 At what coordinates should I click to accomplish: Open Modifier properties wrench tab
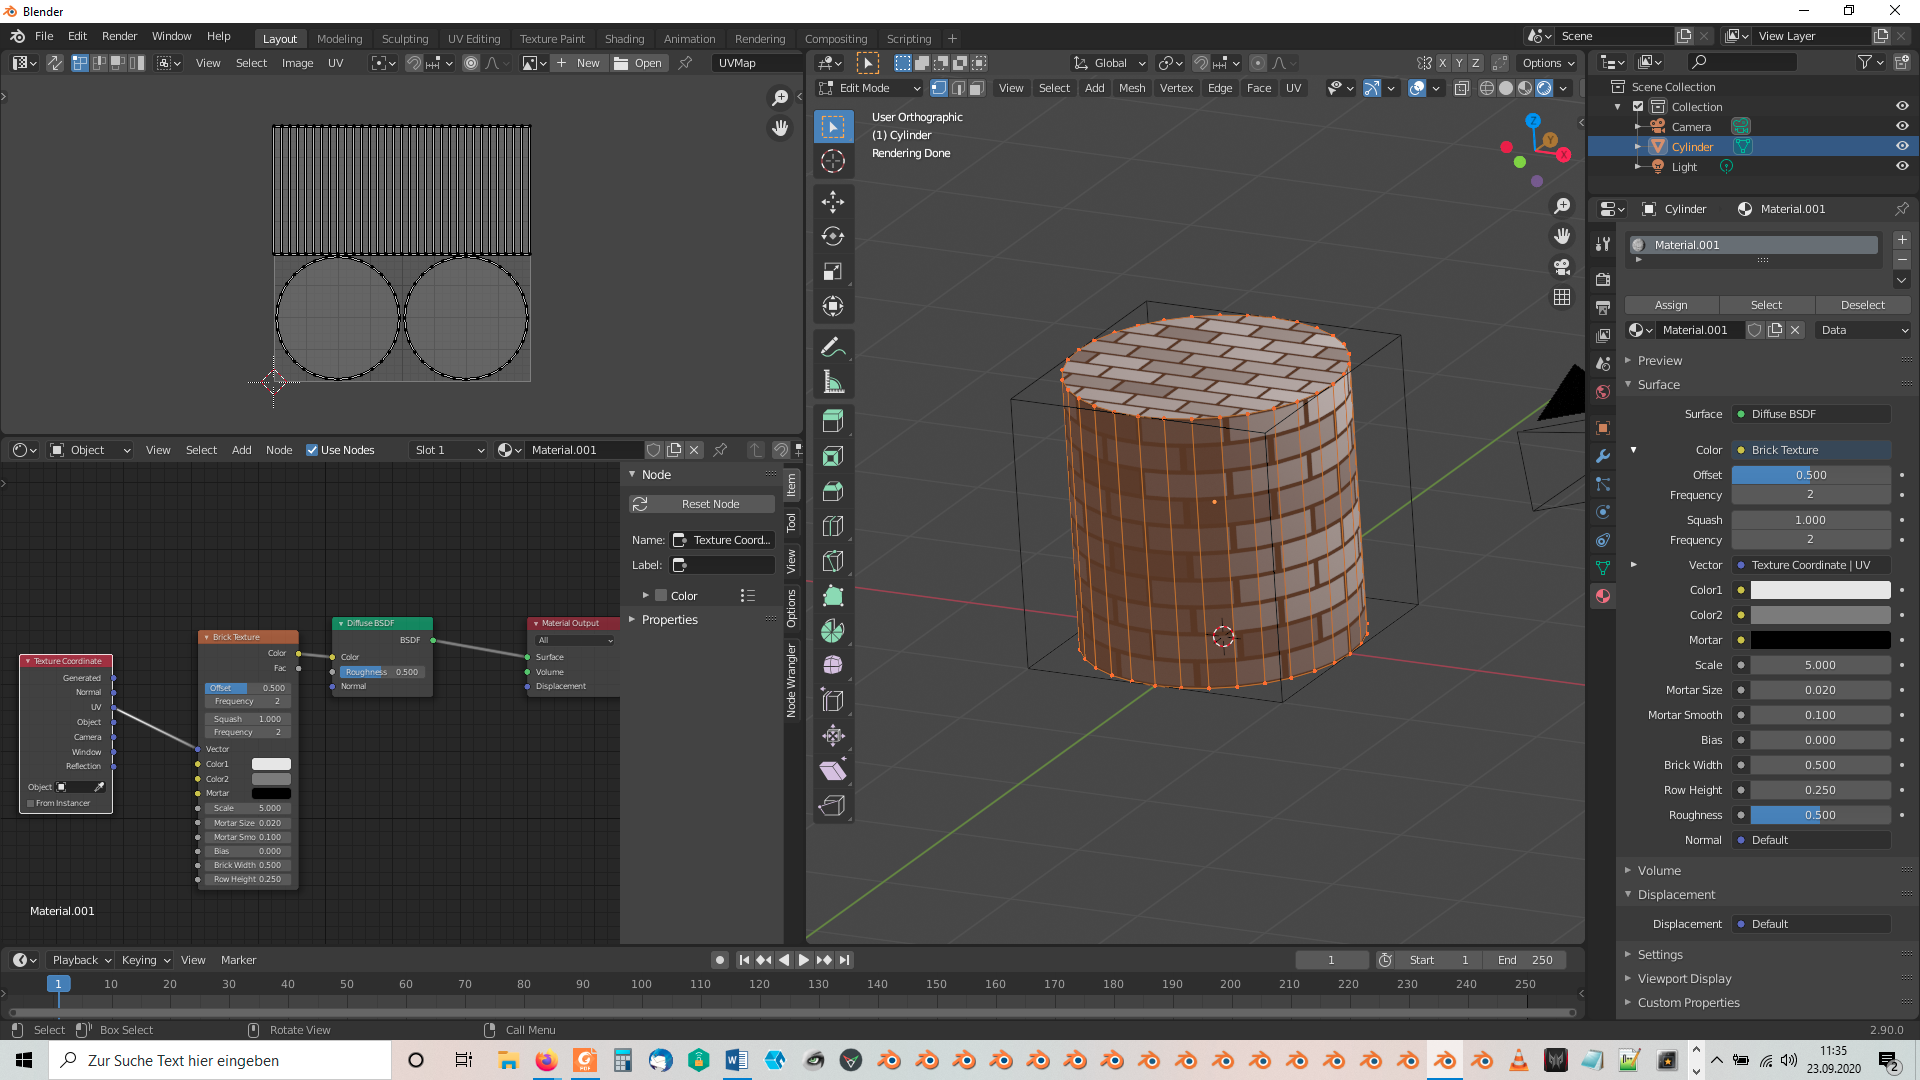(1603, 456)
